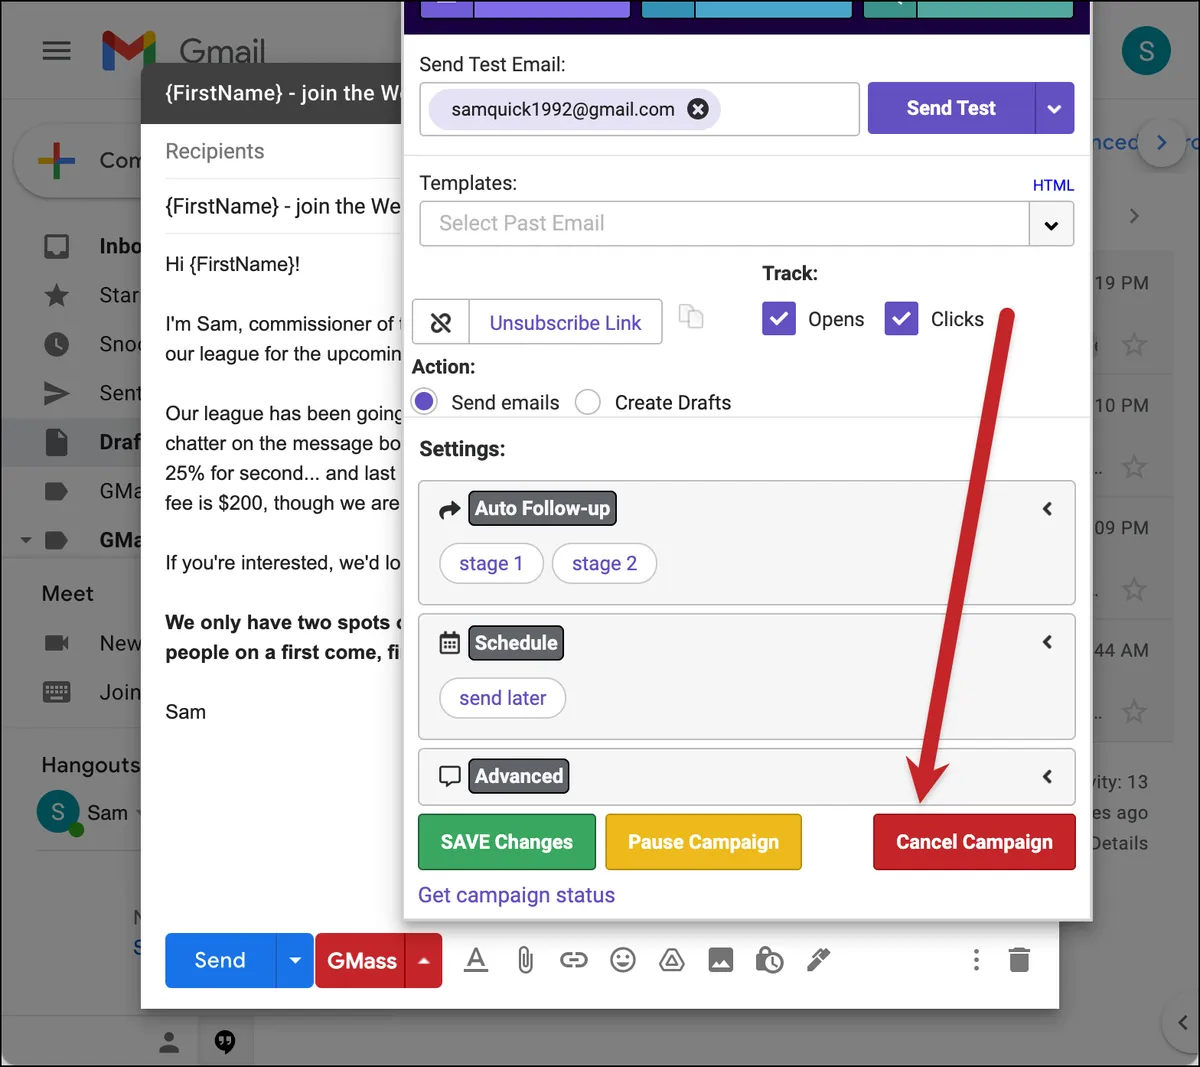1200x1067 pixels.
Task: Click the insert signature pen icon
Action: coord(818,960)
